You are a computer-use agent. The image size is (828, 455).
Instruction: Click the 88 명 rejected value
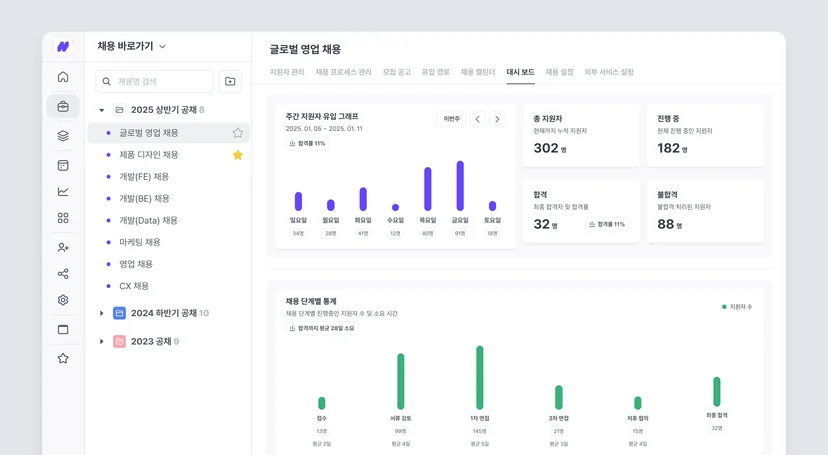[x=670, y=224]
